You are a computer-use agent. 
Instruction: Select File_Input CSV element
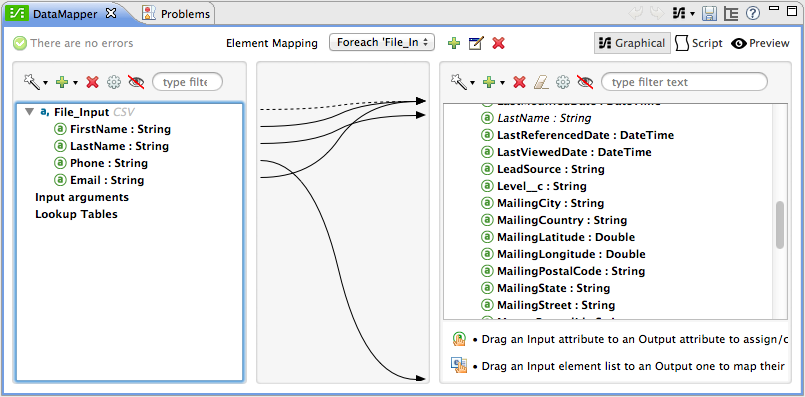click(x=87, y=112)
